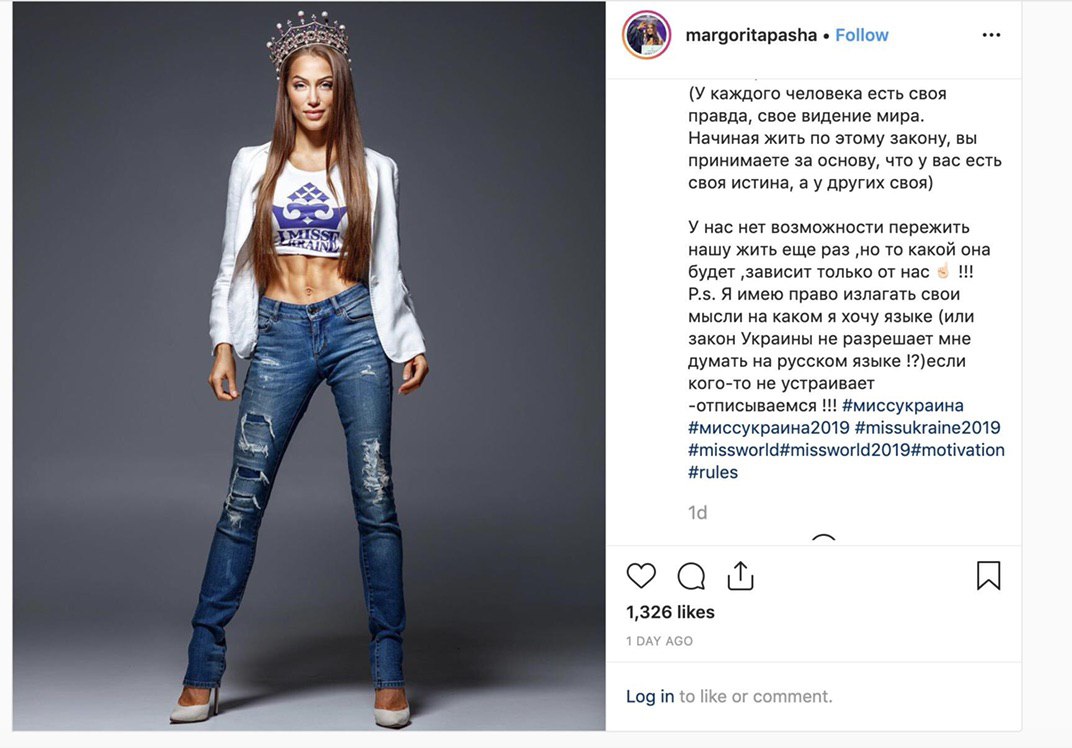
Task: Open margoritapasha profile avatar
Action: 646,35
